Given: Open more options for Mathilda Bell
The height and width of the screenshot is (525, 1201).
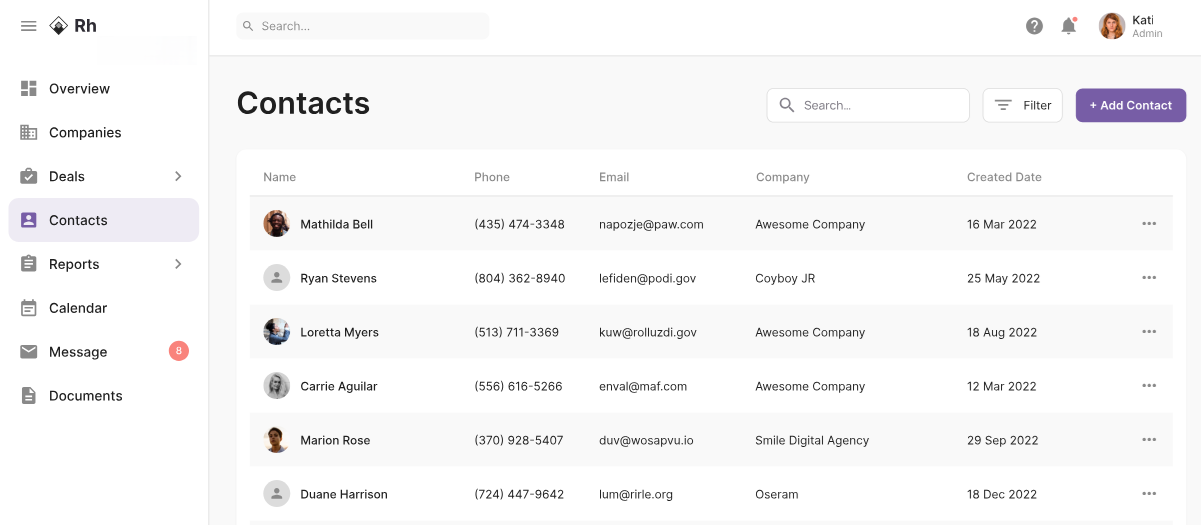Looking at the screenshot, I should click(1149, 224).
